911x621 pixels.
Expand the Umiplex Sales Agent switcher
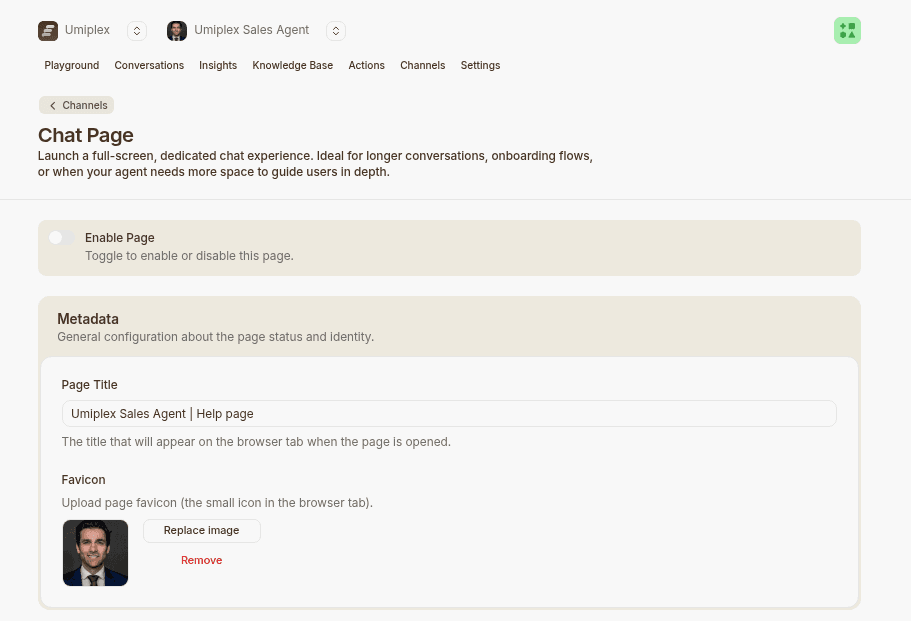pyautogui.click(x=336, y=31)
